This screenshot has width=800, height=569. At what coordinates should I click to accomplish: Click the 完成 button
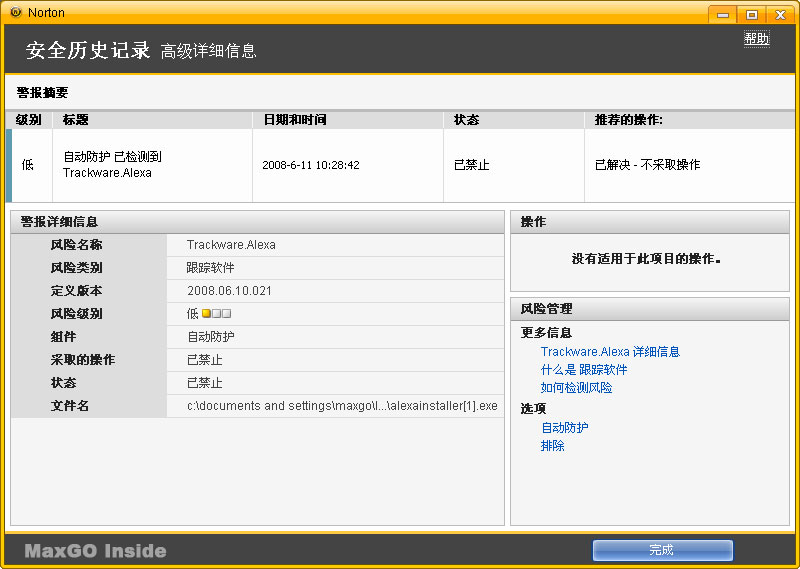pos(662,550)
